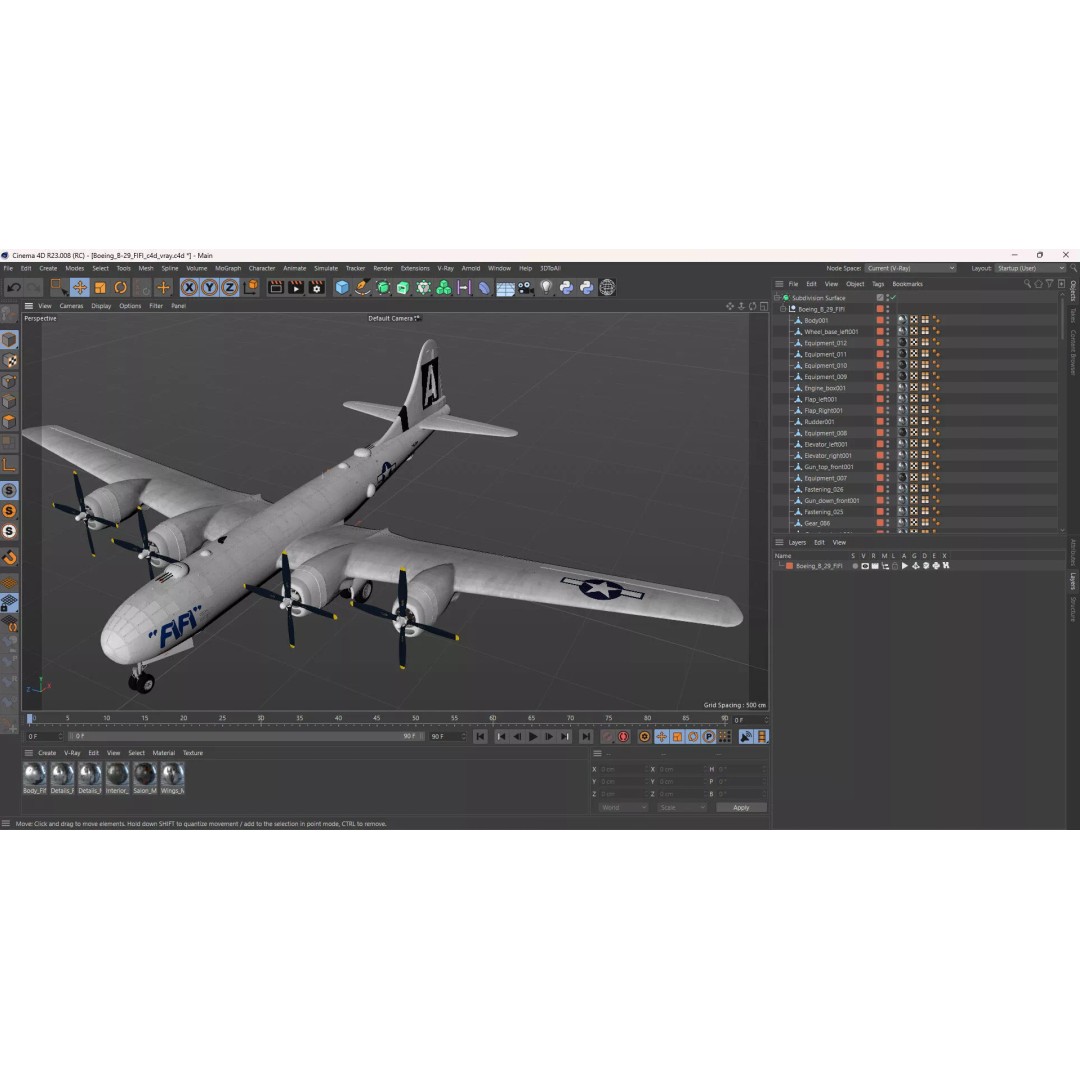Select Body001 in object tree
The image size is (1080, 1080).
pyautogui.click(x=816, y=321)
